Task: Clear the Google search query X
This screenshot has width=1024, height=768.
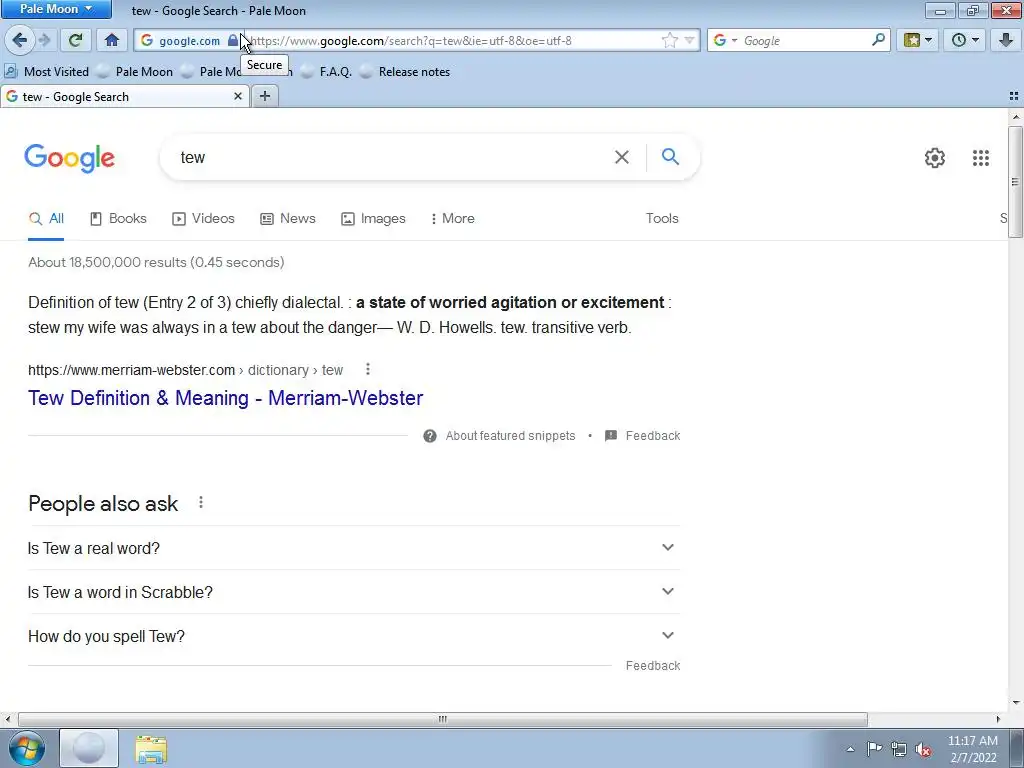Action: coord(622,157)
